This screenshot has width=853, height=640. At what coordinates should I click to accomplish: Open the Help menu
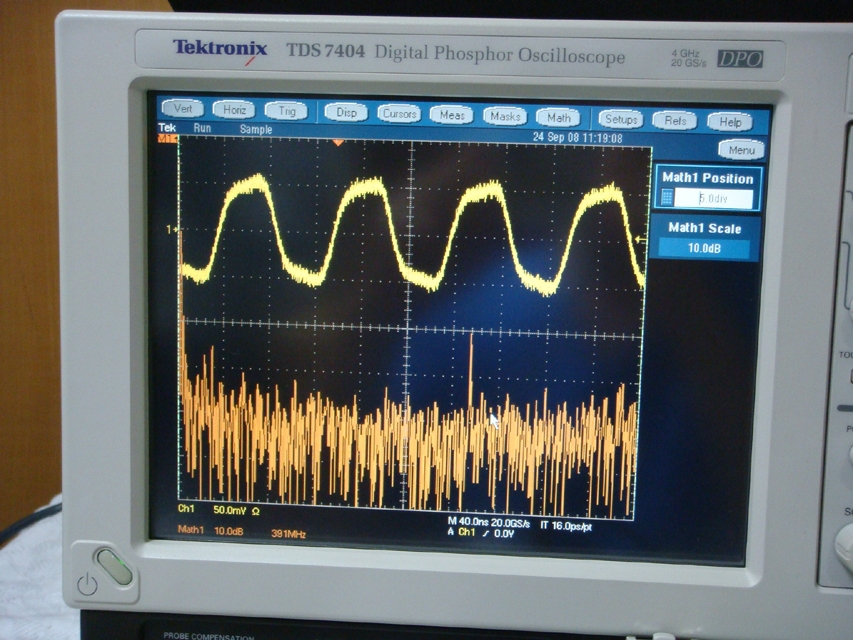coord(730,122)
